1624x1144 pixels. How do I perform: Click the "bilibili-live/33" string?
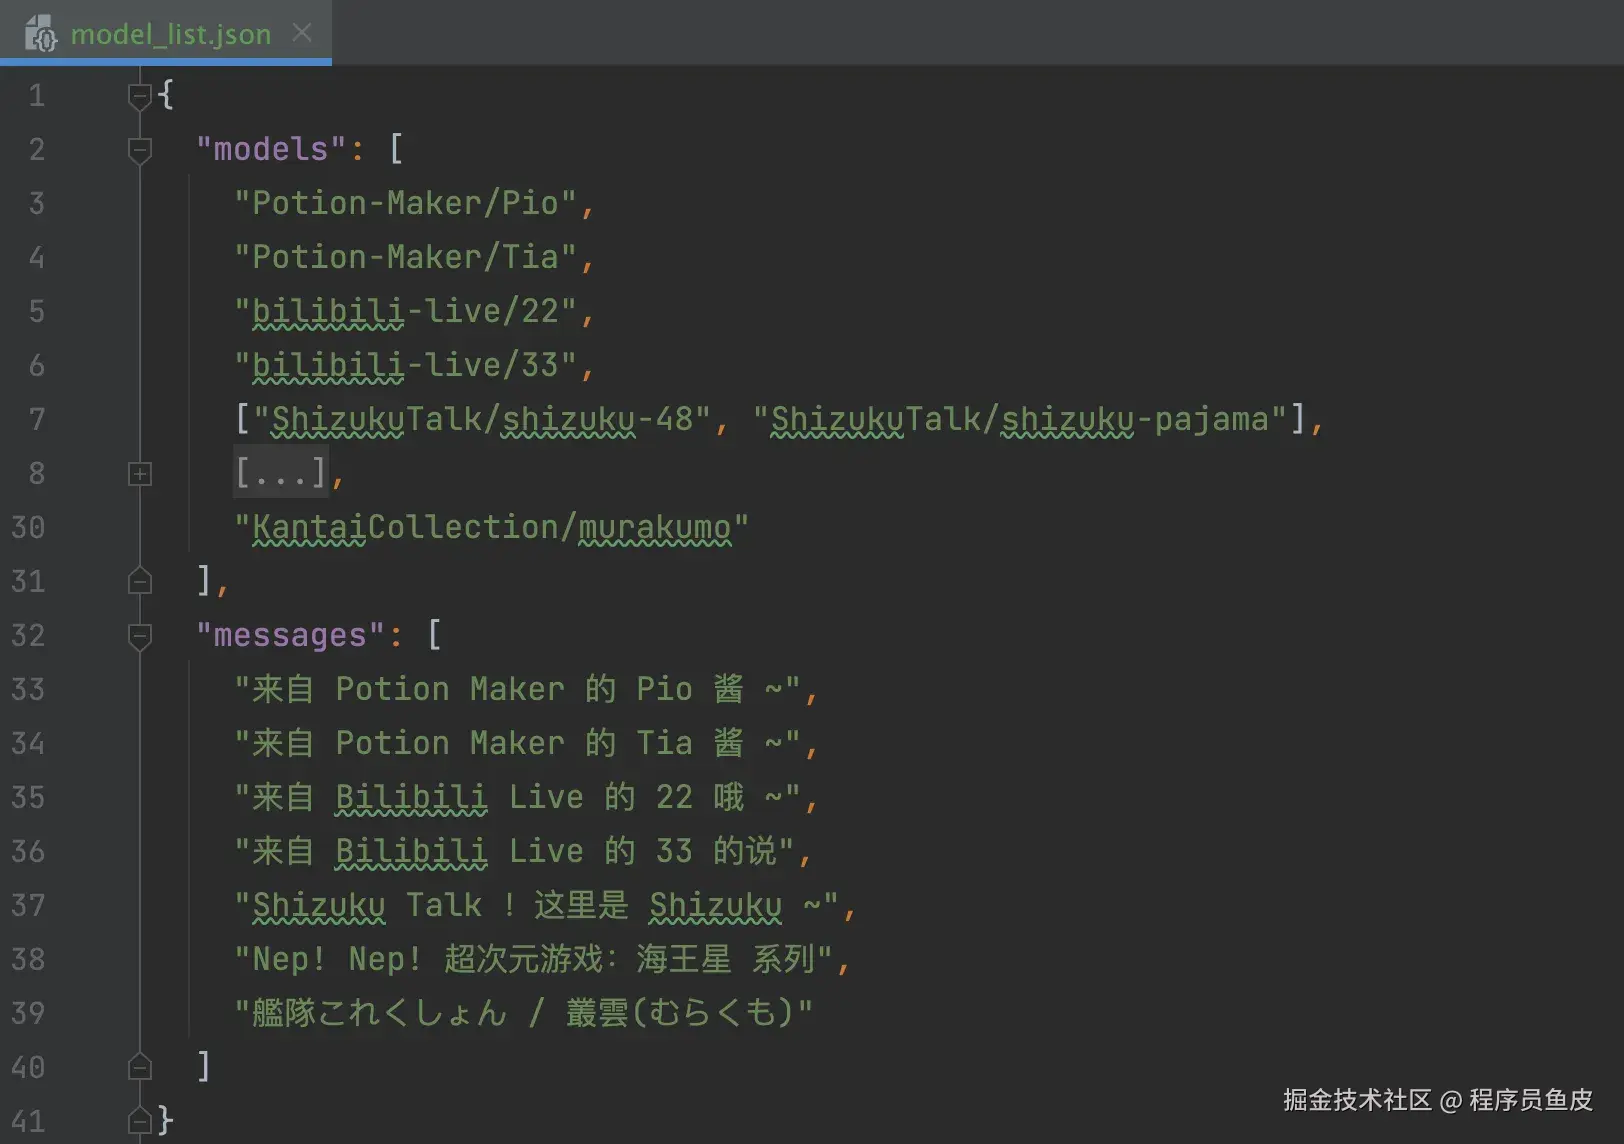pos(405,365)
